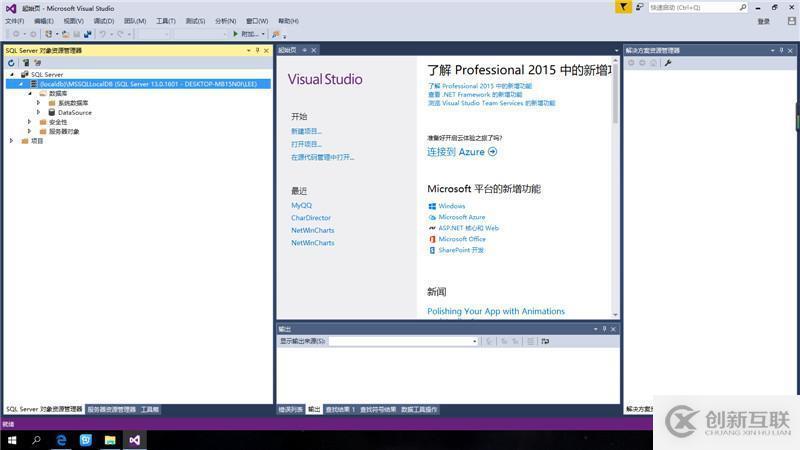Collapse the Databases folder node
This screenshot has height=450, width=800.
pyautogui.click(x=30, y=93)
